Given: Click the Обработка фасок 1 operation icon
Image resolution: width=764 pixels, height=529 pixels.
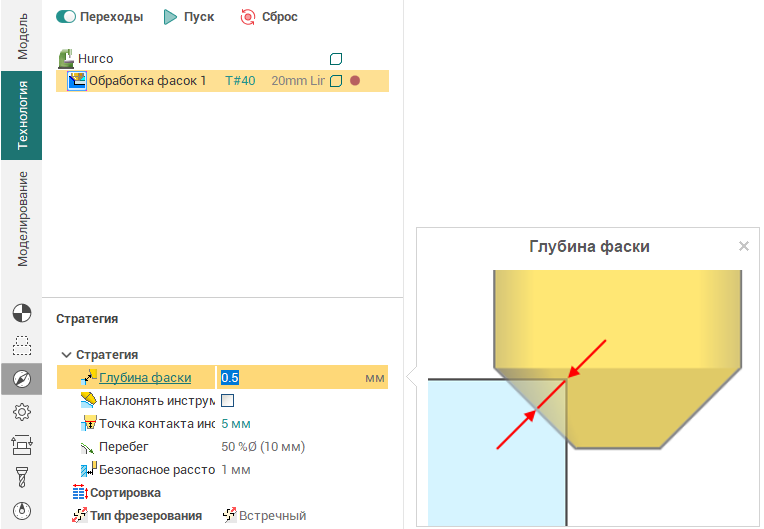Looking at the screenshot, I should coord(76,81).
